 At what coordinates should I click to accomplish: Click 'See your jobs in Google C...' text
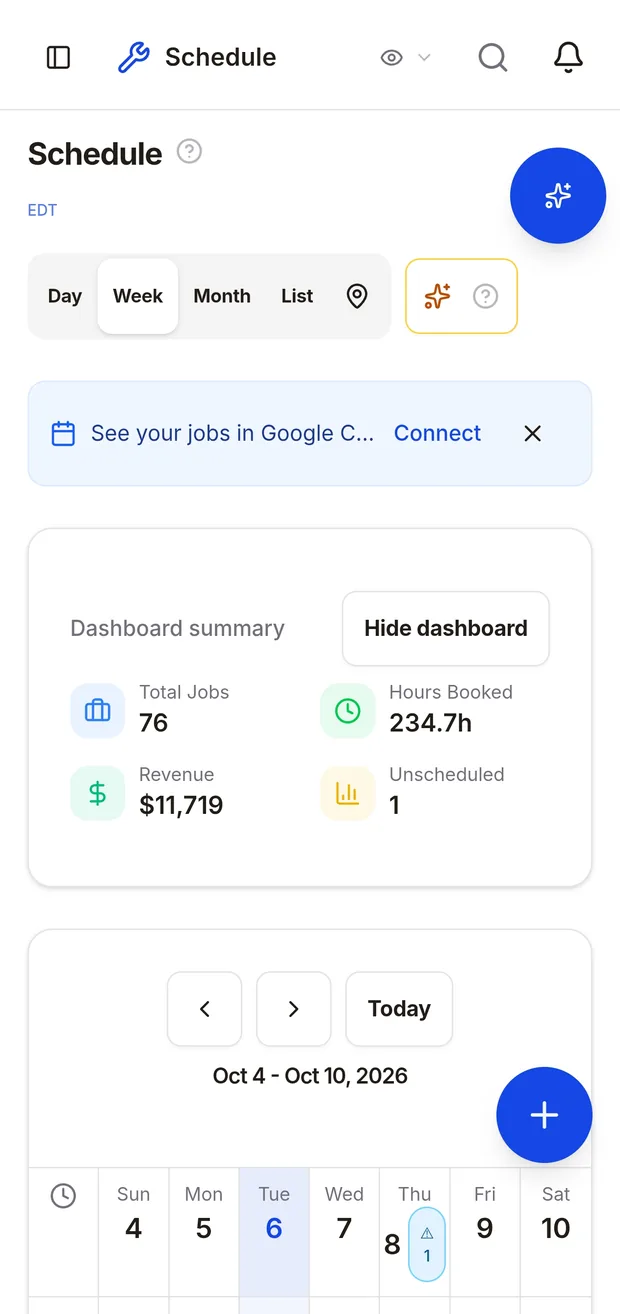click(x=232, y=433)
